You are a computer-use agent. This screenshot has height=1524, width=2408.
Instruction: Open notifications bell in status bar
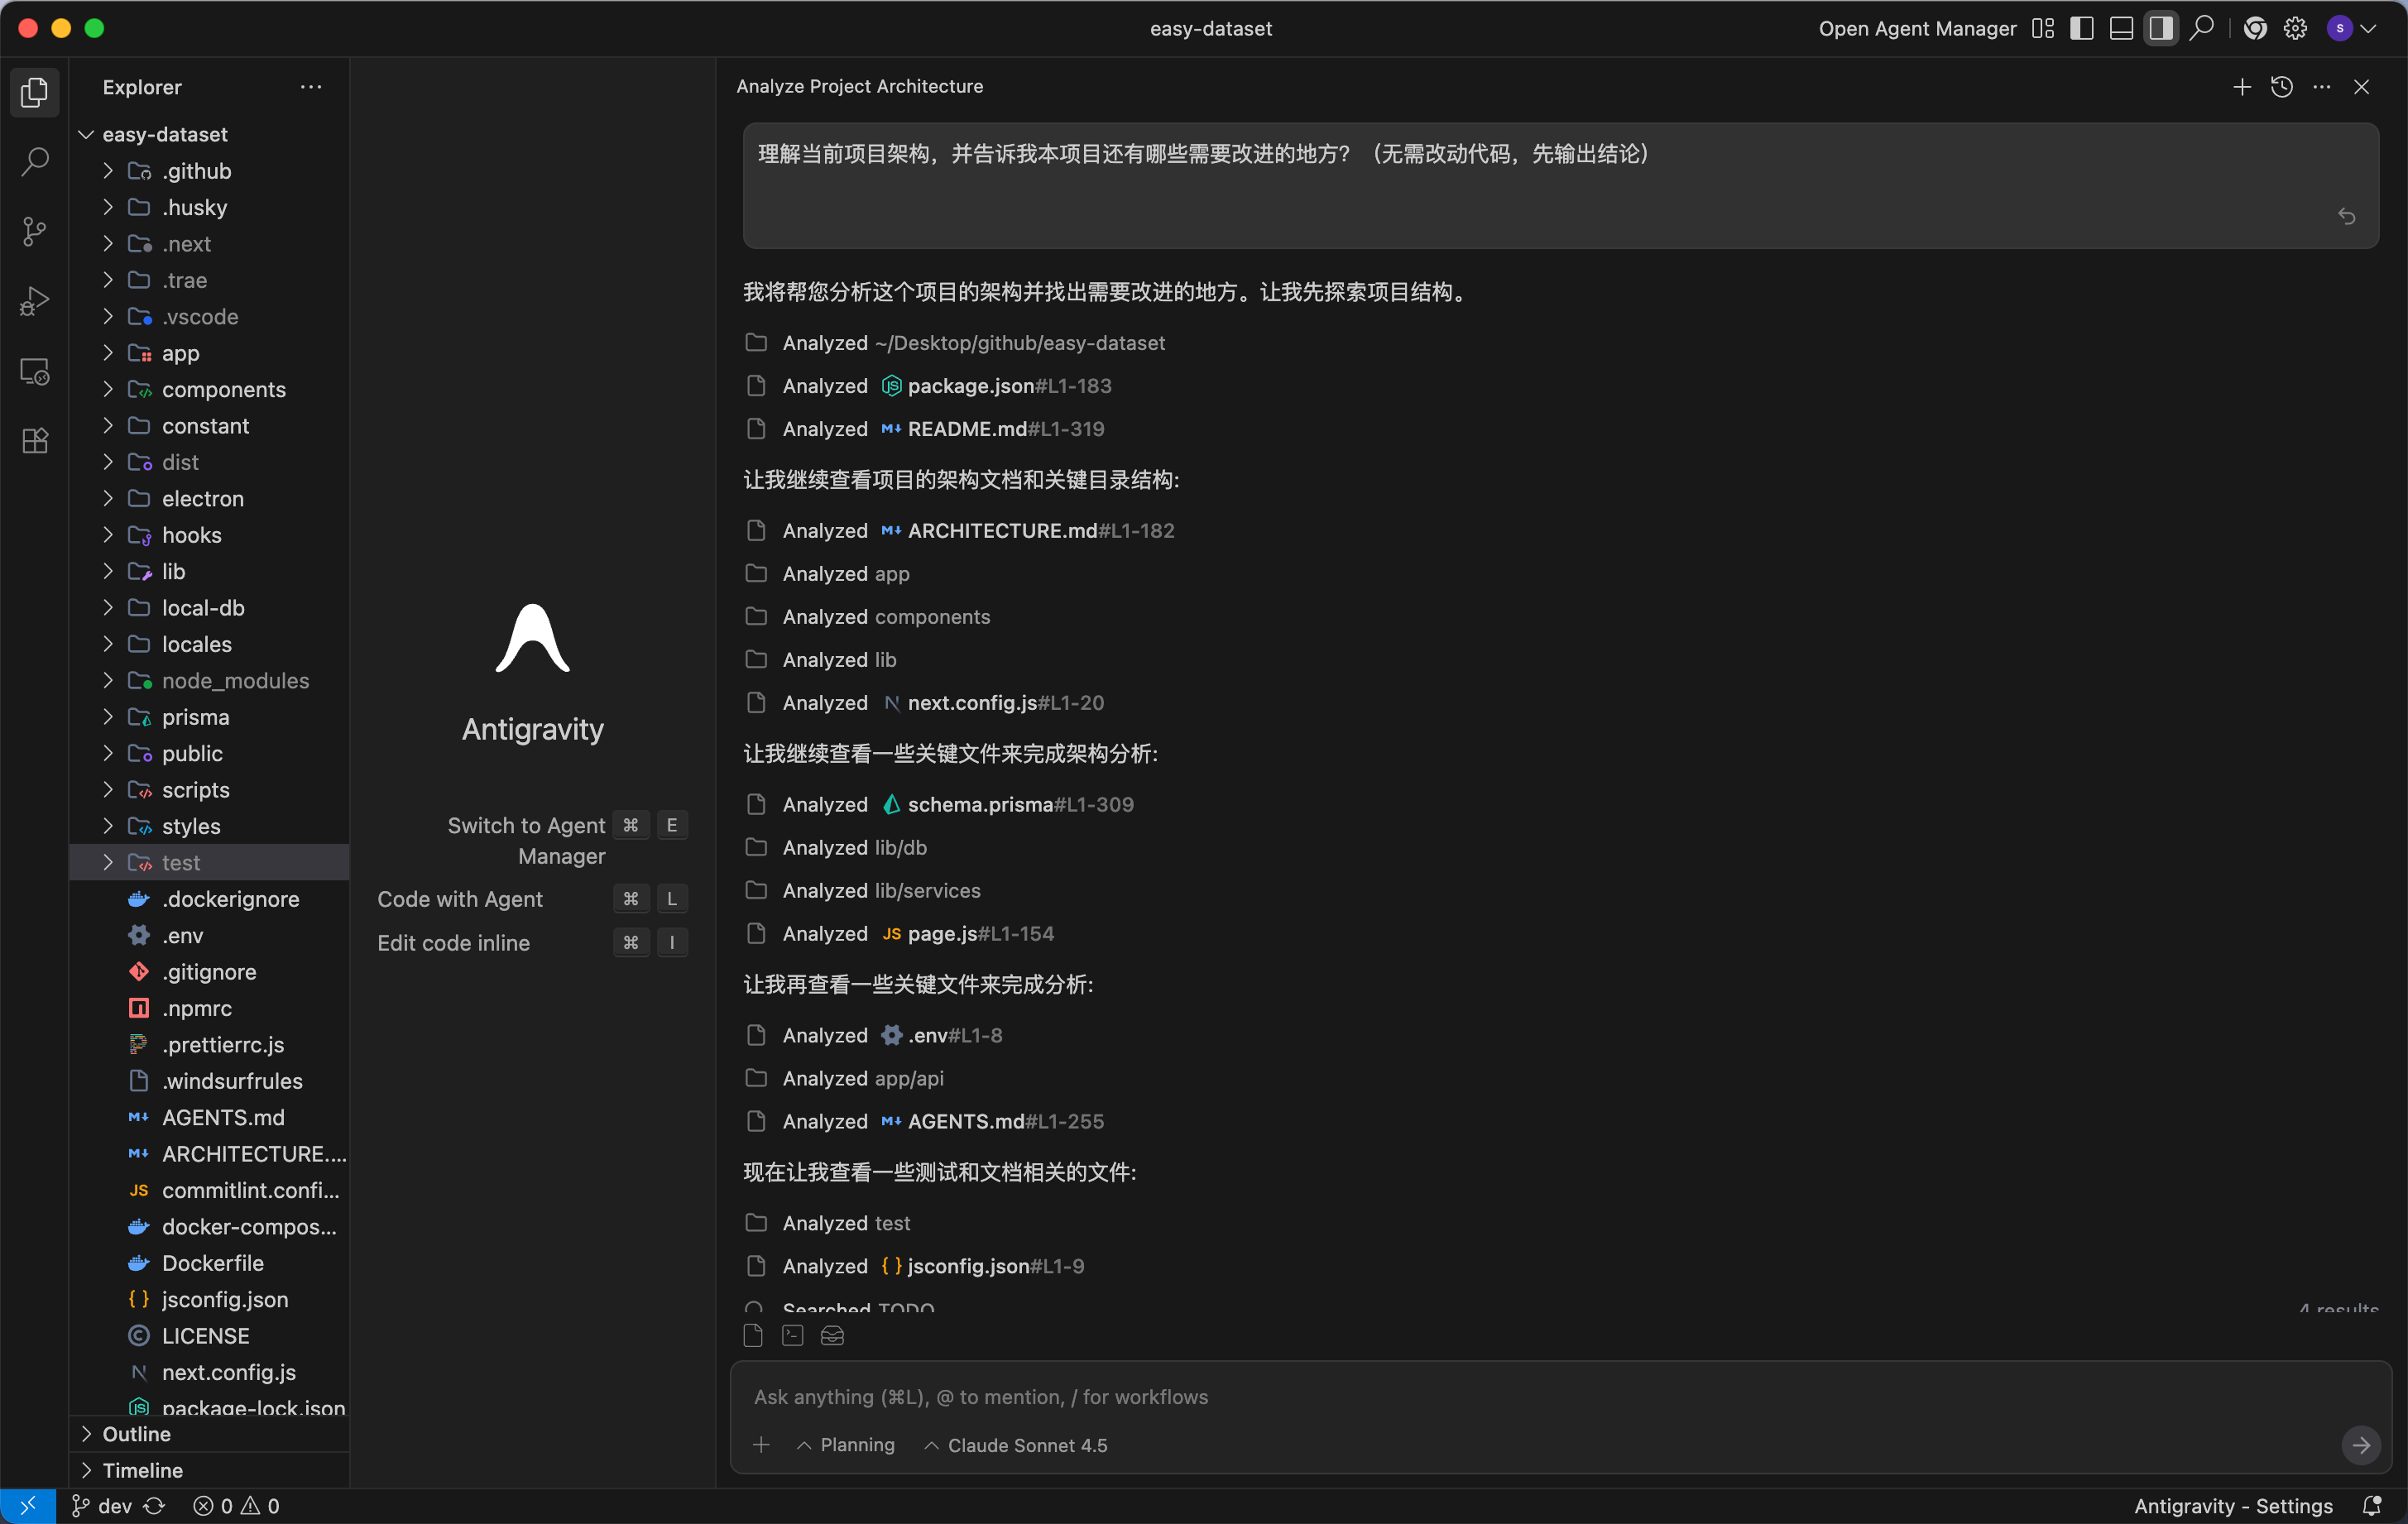(2371, 1505)
